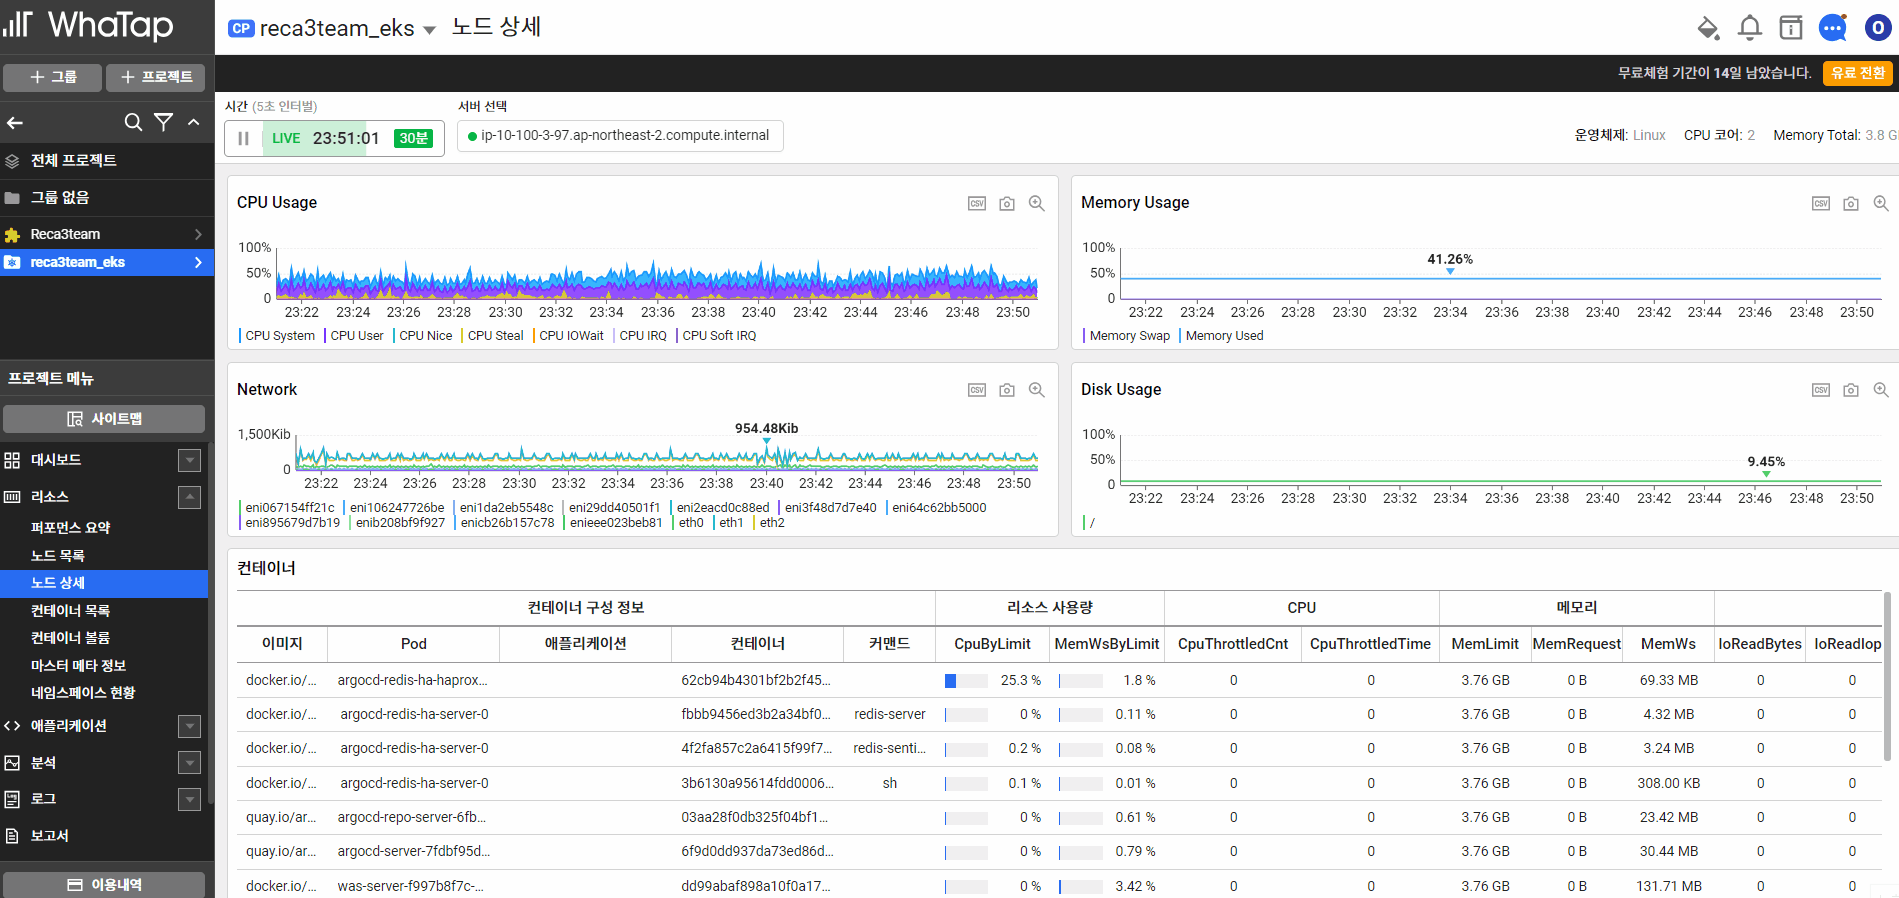Click CpuByLimit bar for argocd-redis-ha-haproxy
This screenshot has width=1899, height=898.
pyautogui.click(x=966, y=681)
